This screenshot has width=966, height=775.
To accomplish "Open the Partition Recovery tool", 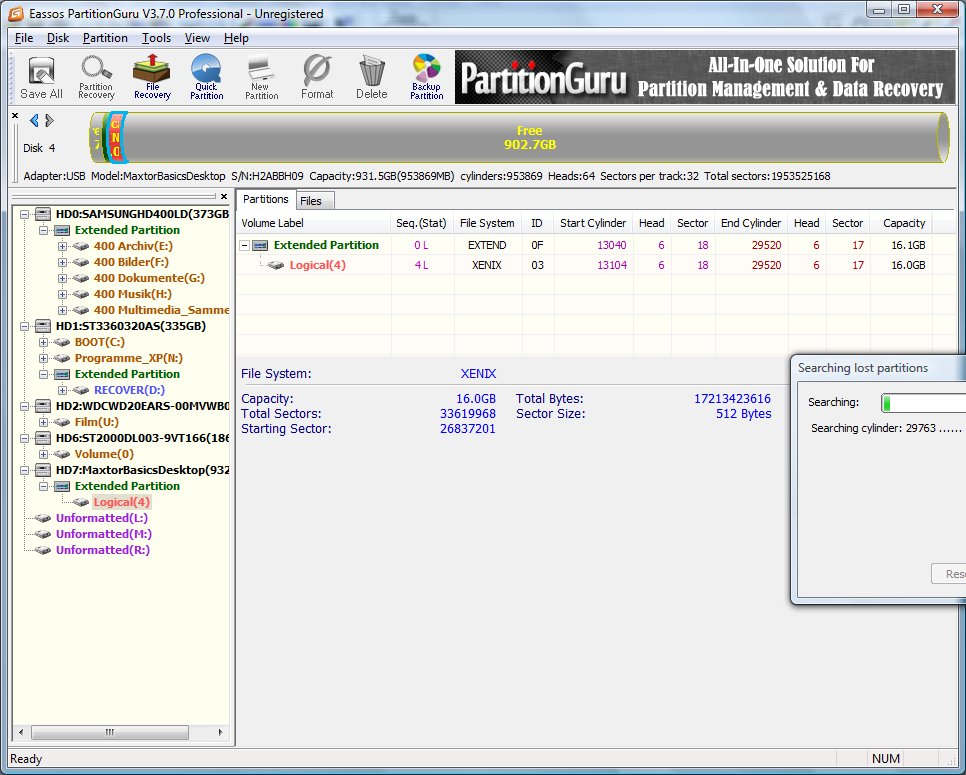I will click(x=96, y=78).
